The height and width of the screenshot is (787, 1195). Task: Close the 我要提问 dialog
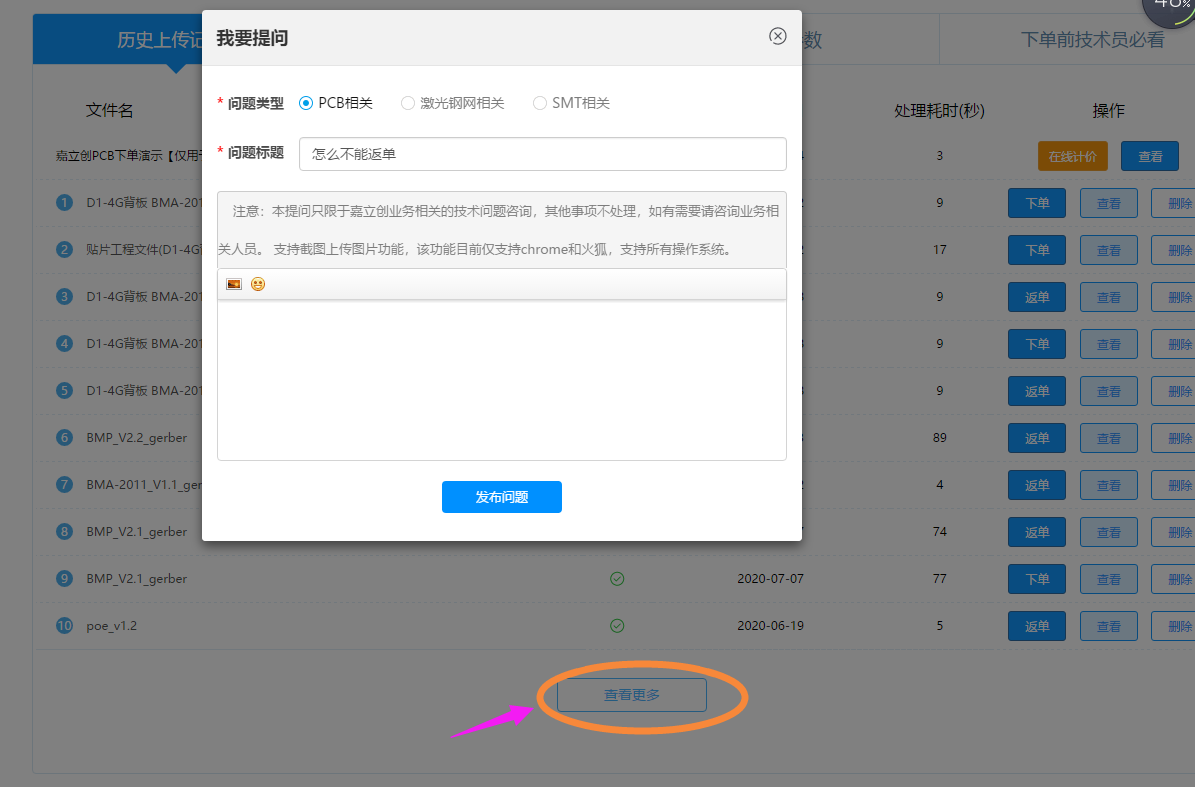tap(777, 36)
